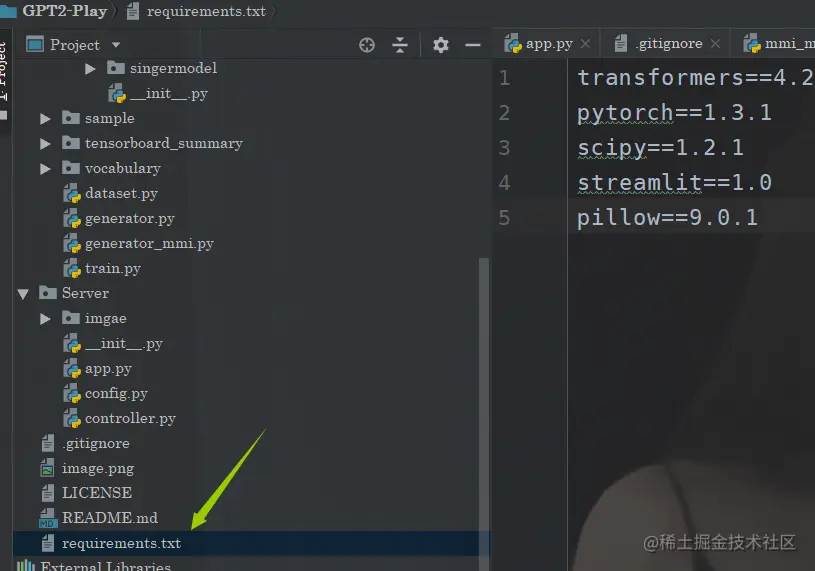
Task: Click the image file icon of image.png
Action: pos(47,468)
